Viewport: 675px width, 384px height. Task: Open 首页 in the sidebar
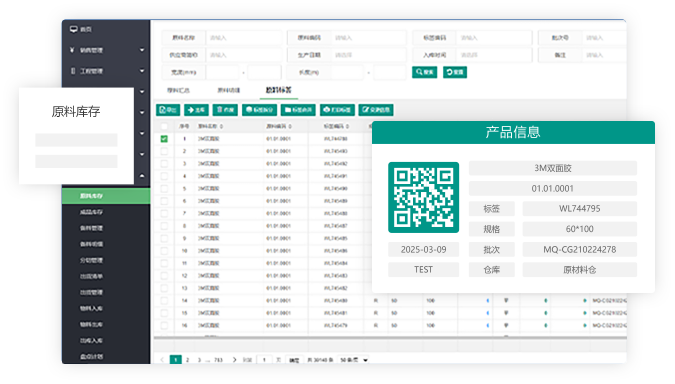86,29
